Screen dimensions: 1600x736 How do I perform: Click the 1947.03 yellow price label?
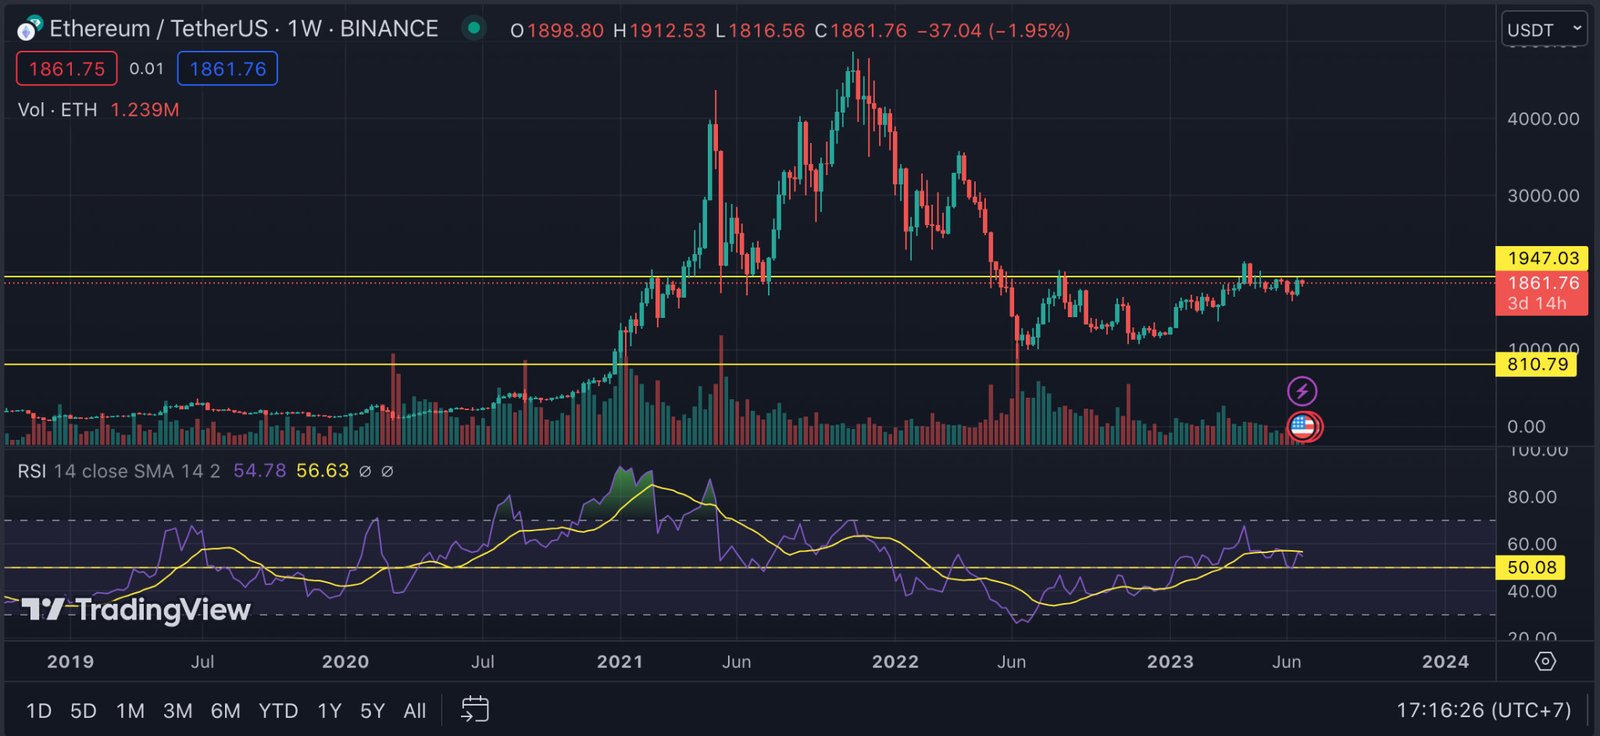(1543, 258)
